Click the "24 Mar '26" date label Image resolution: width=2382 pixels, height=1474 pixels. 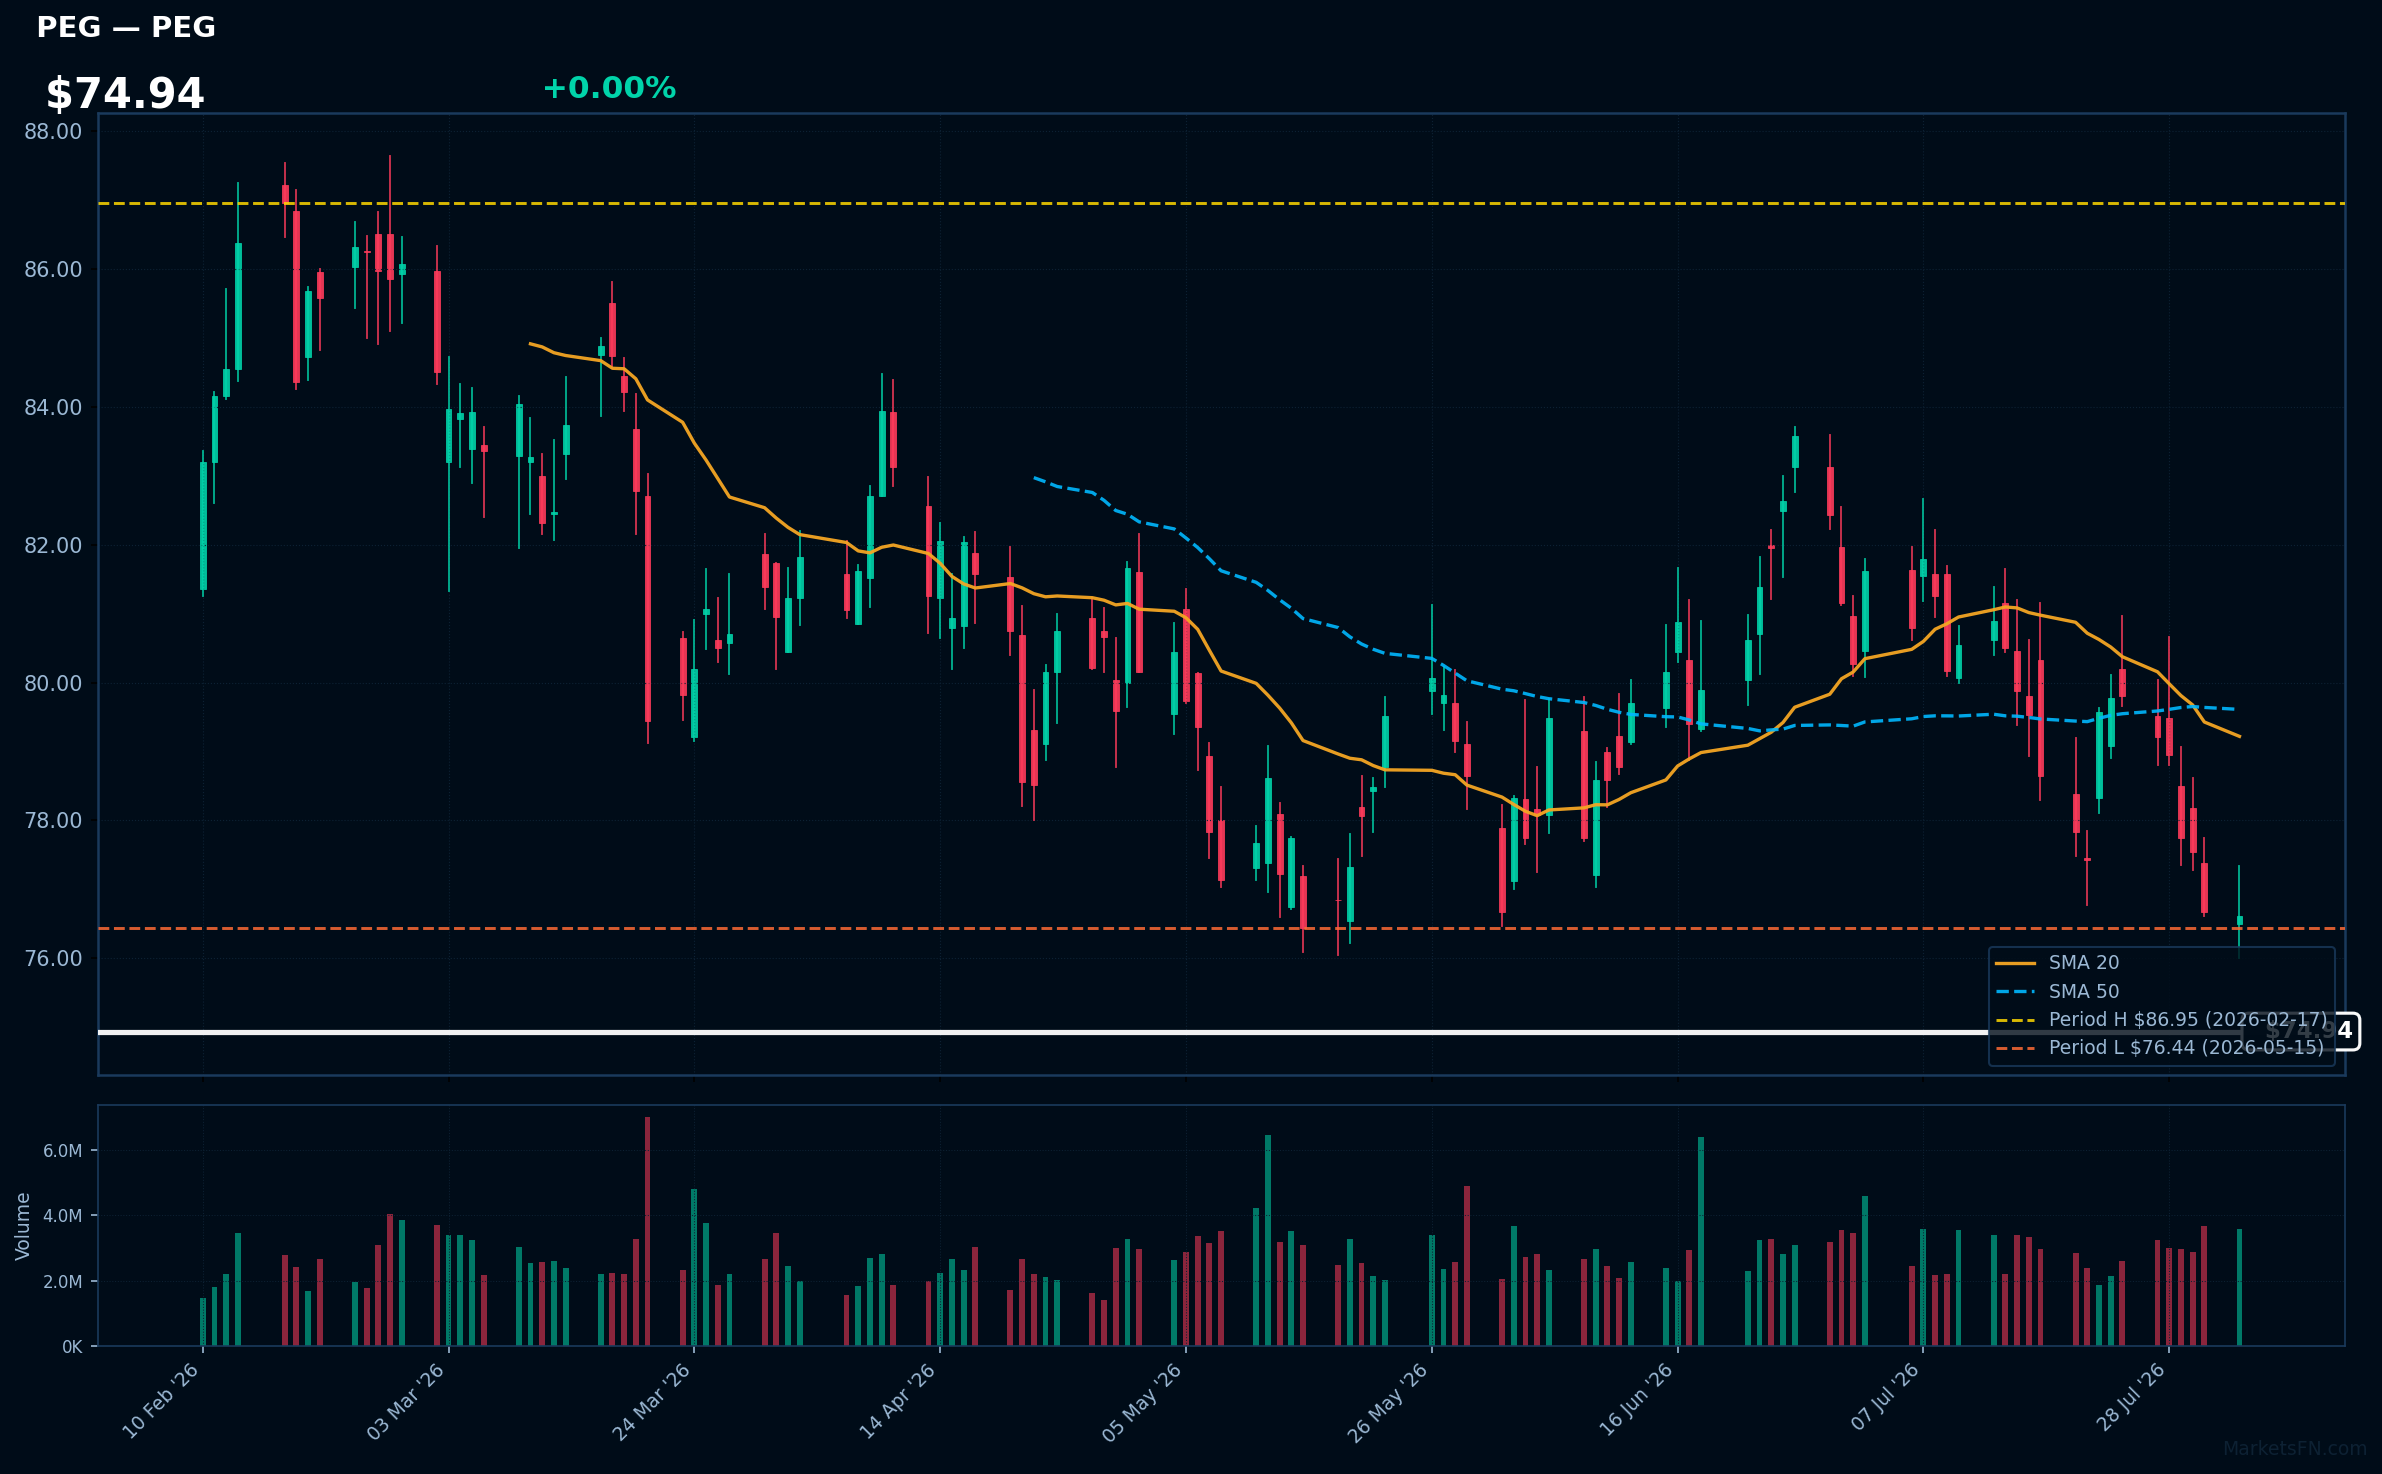(652, 1401)
